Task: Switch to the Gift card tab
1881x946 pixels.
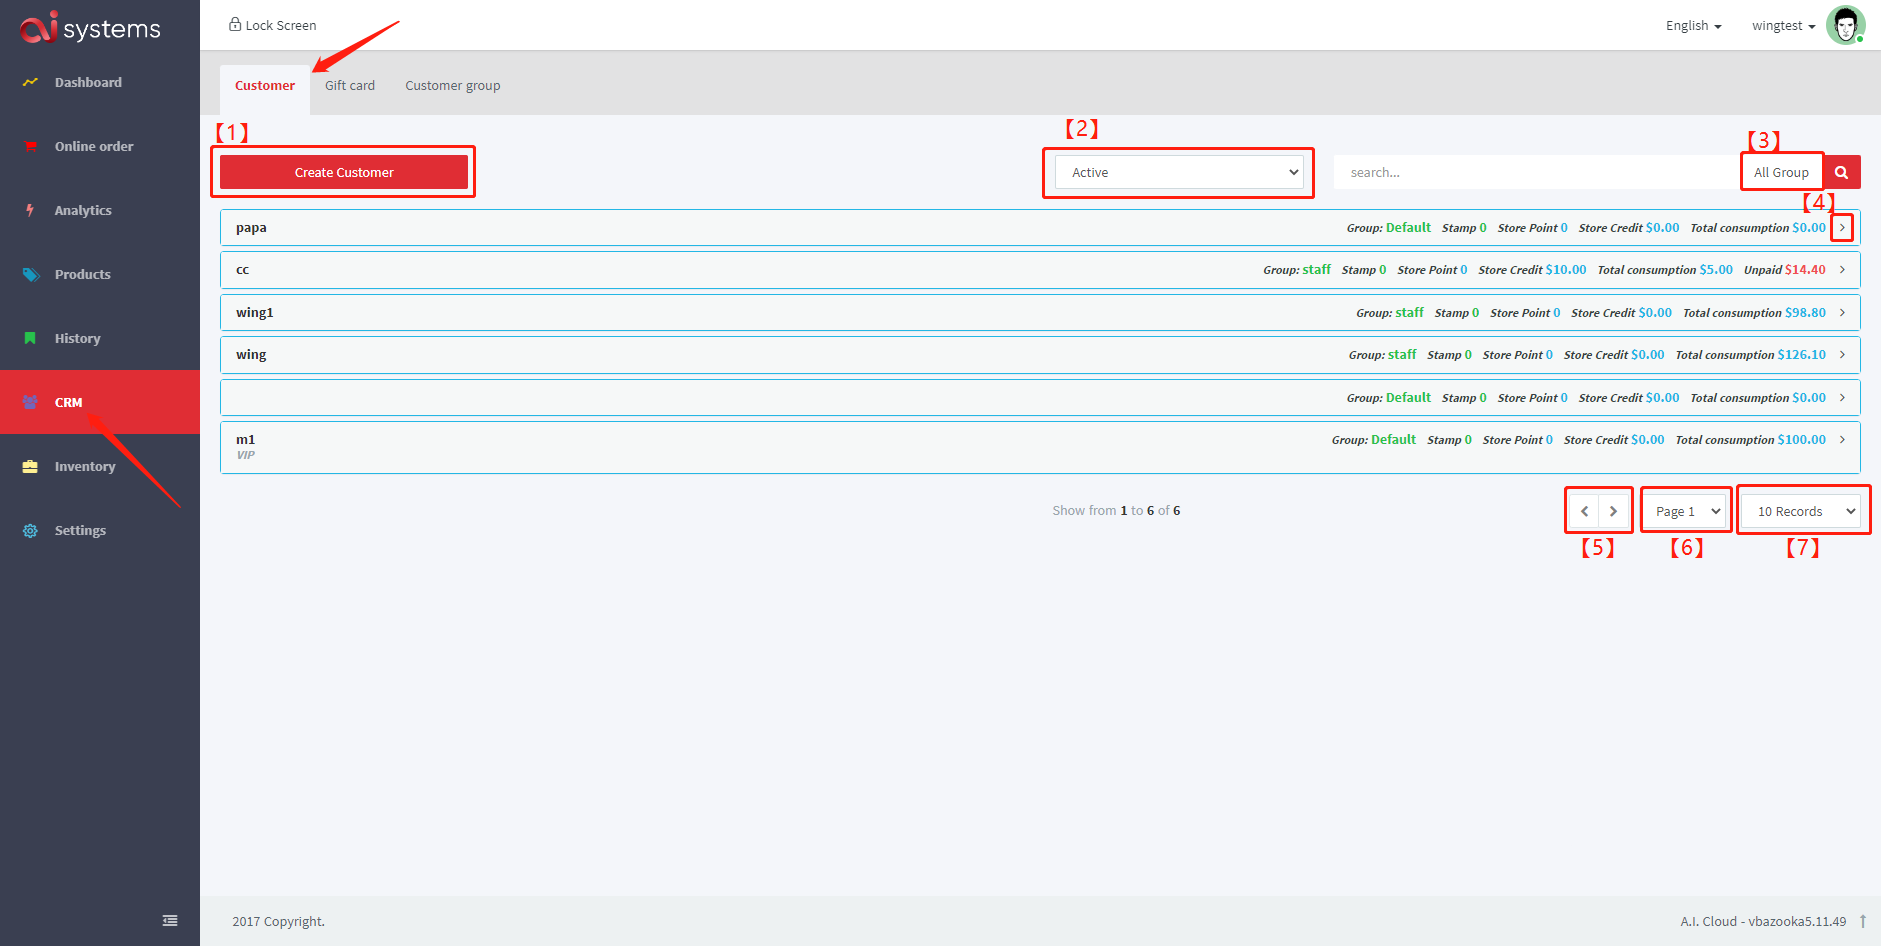Action: [x=350, y=86]
